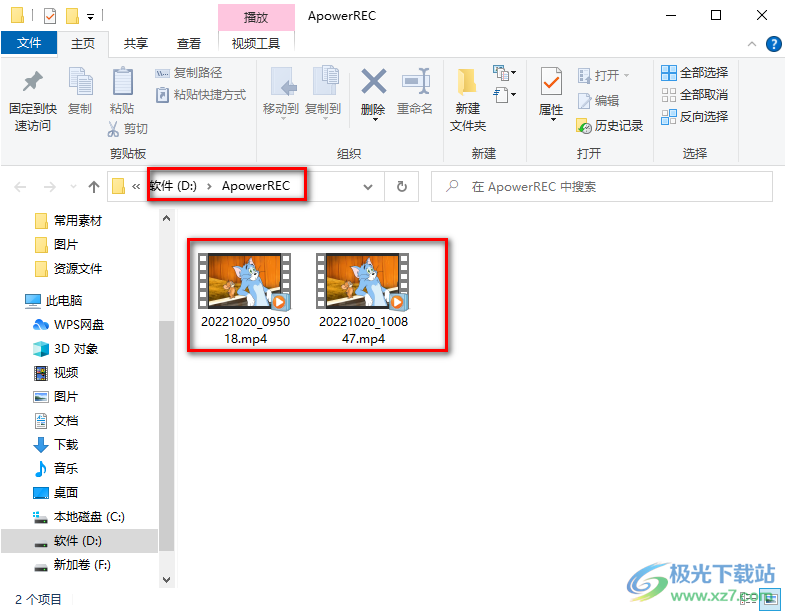Screen dimensions: 786x612
Task: Click sidebar scrollbar down arrow
Action: [166, 579]
